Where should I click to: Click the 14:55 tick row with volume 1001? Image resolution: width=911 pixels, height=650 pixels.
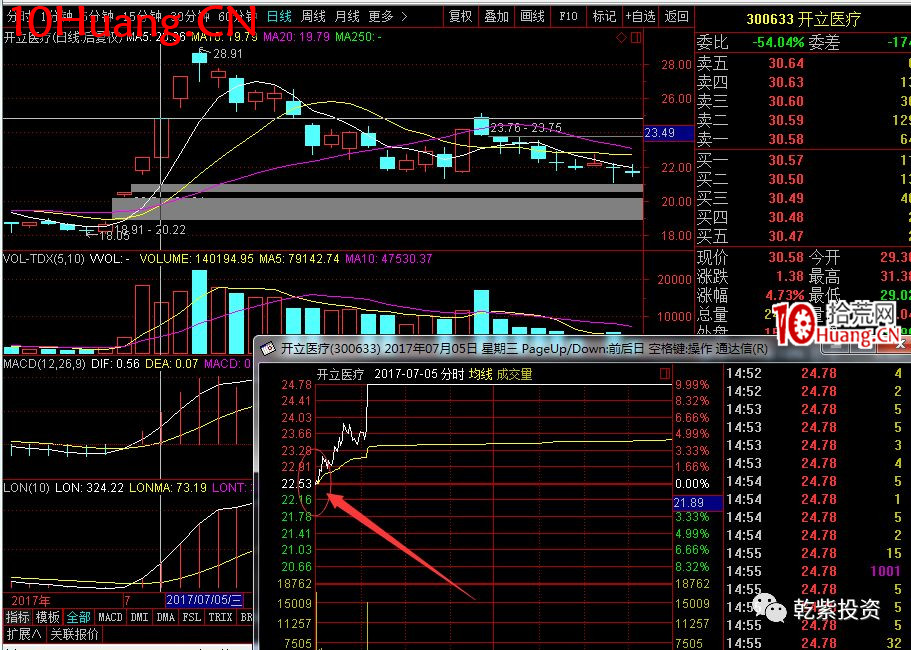click(815, 571)
